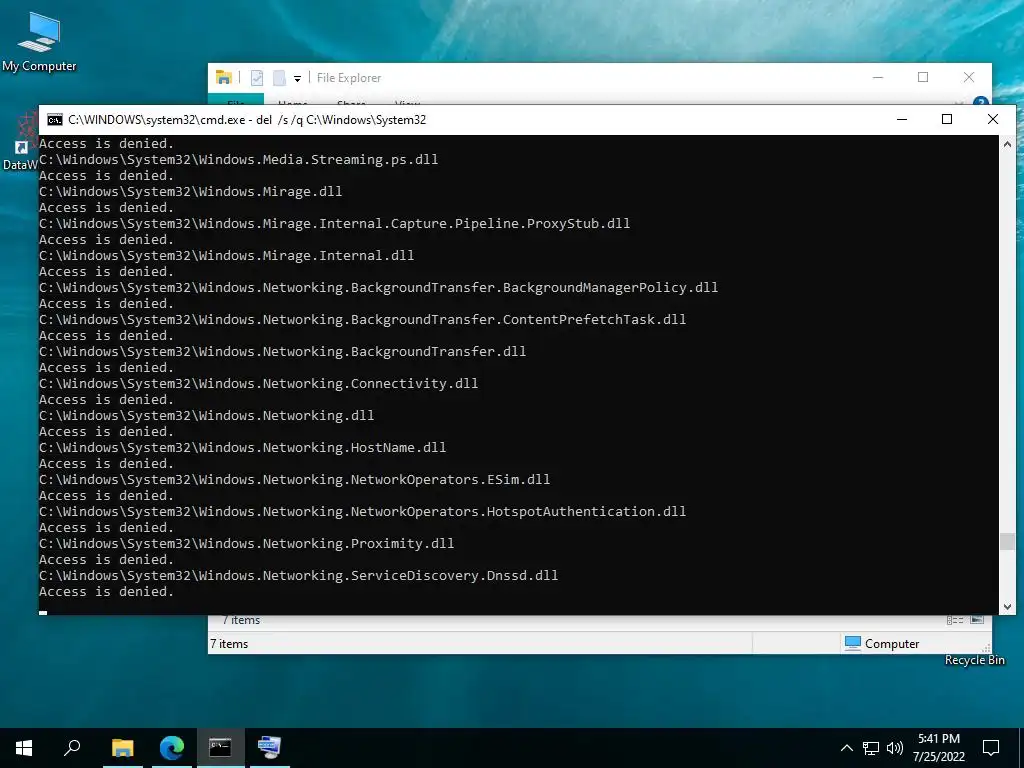
Task: Switch File Explorer to details view icon
Action: (955, 620)
